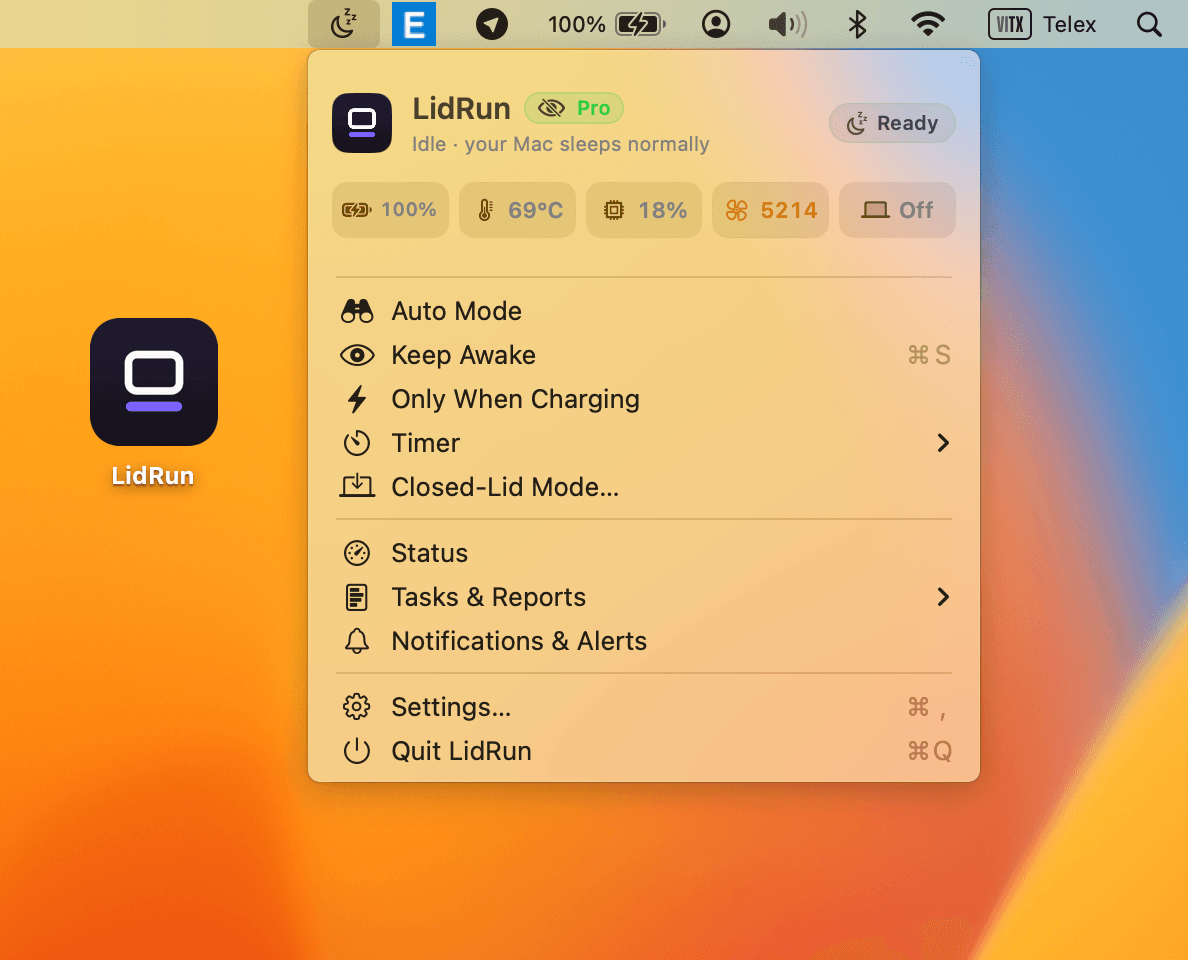Expand the Timer chevron arrow
The image size is (1188, 960).
[943, 443]
